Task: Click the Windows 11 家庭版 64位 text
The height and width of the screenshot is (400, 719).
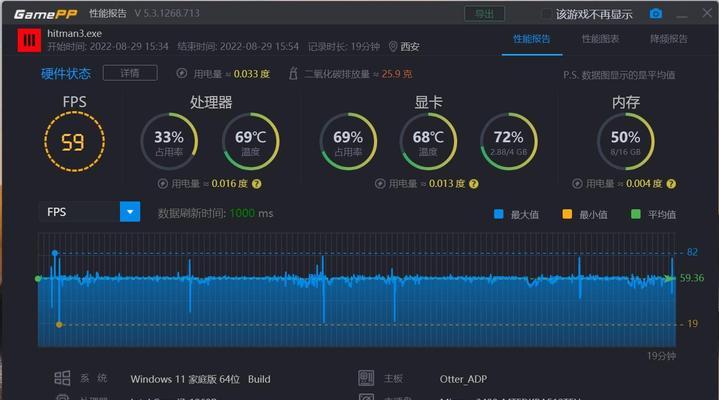Action: click(x=185, y=379)
